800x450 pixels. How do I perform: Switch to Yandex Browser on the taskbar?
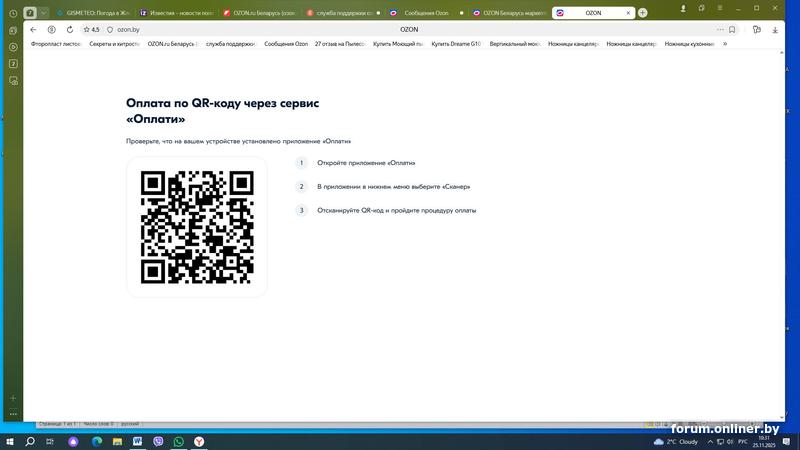(199, 441)
